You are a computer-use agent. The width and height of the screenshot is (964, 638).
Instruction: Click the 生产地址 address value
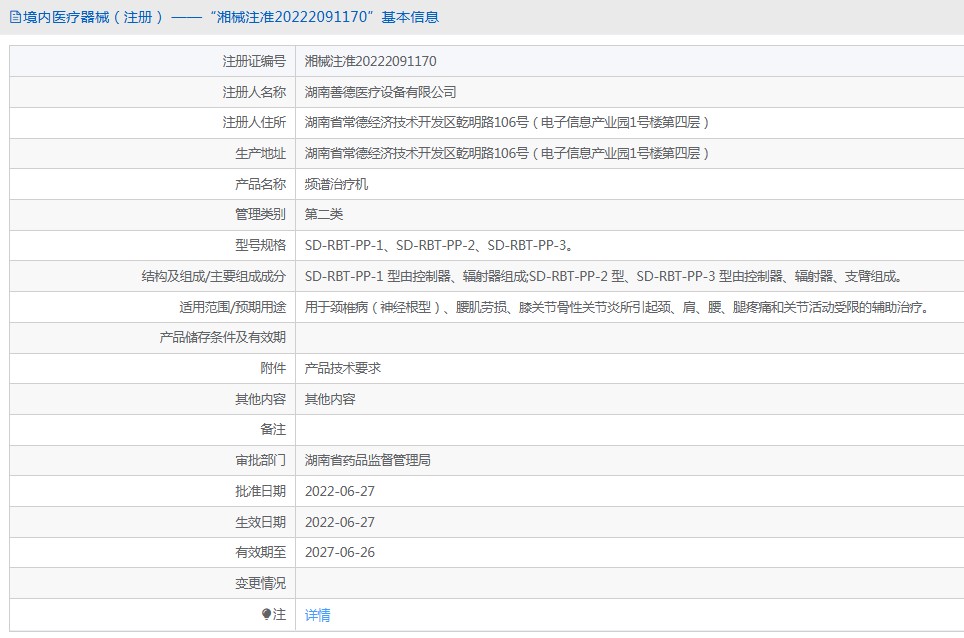point(507,153)
